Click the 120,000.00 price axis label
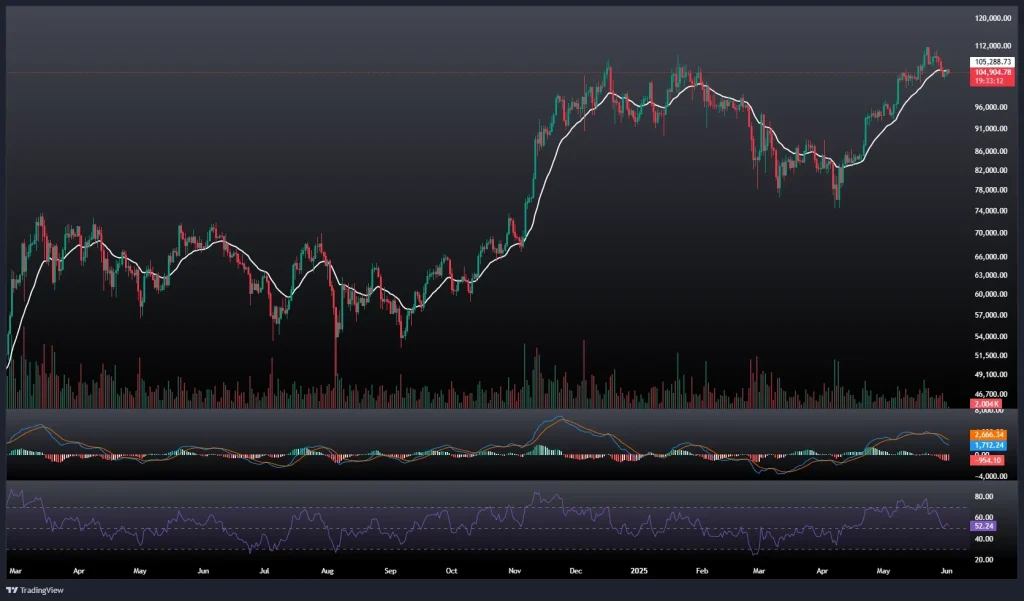Image resolution: width=1024 pixels, height=601 pixels. click(992, 19)
